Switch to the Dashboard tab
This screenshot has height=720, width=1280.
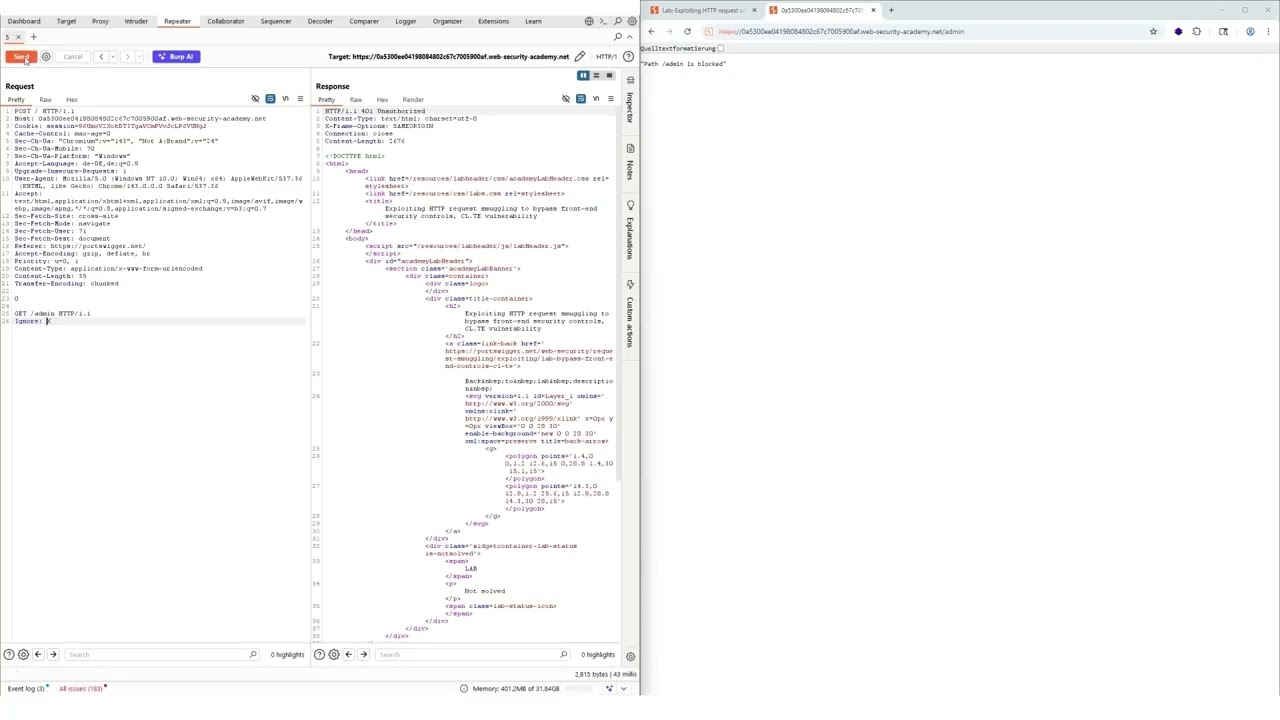click(x=24, y=21)
